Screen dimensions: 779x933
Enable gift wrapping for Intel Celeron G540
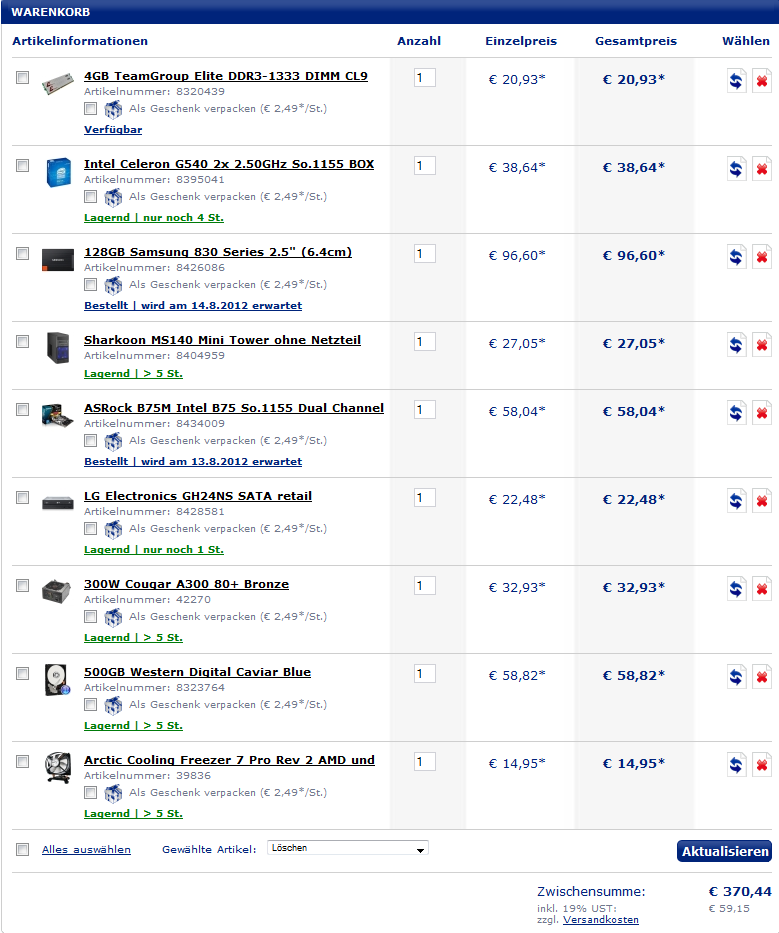[x=90, y=196]
